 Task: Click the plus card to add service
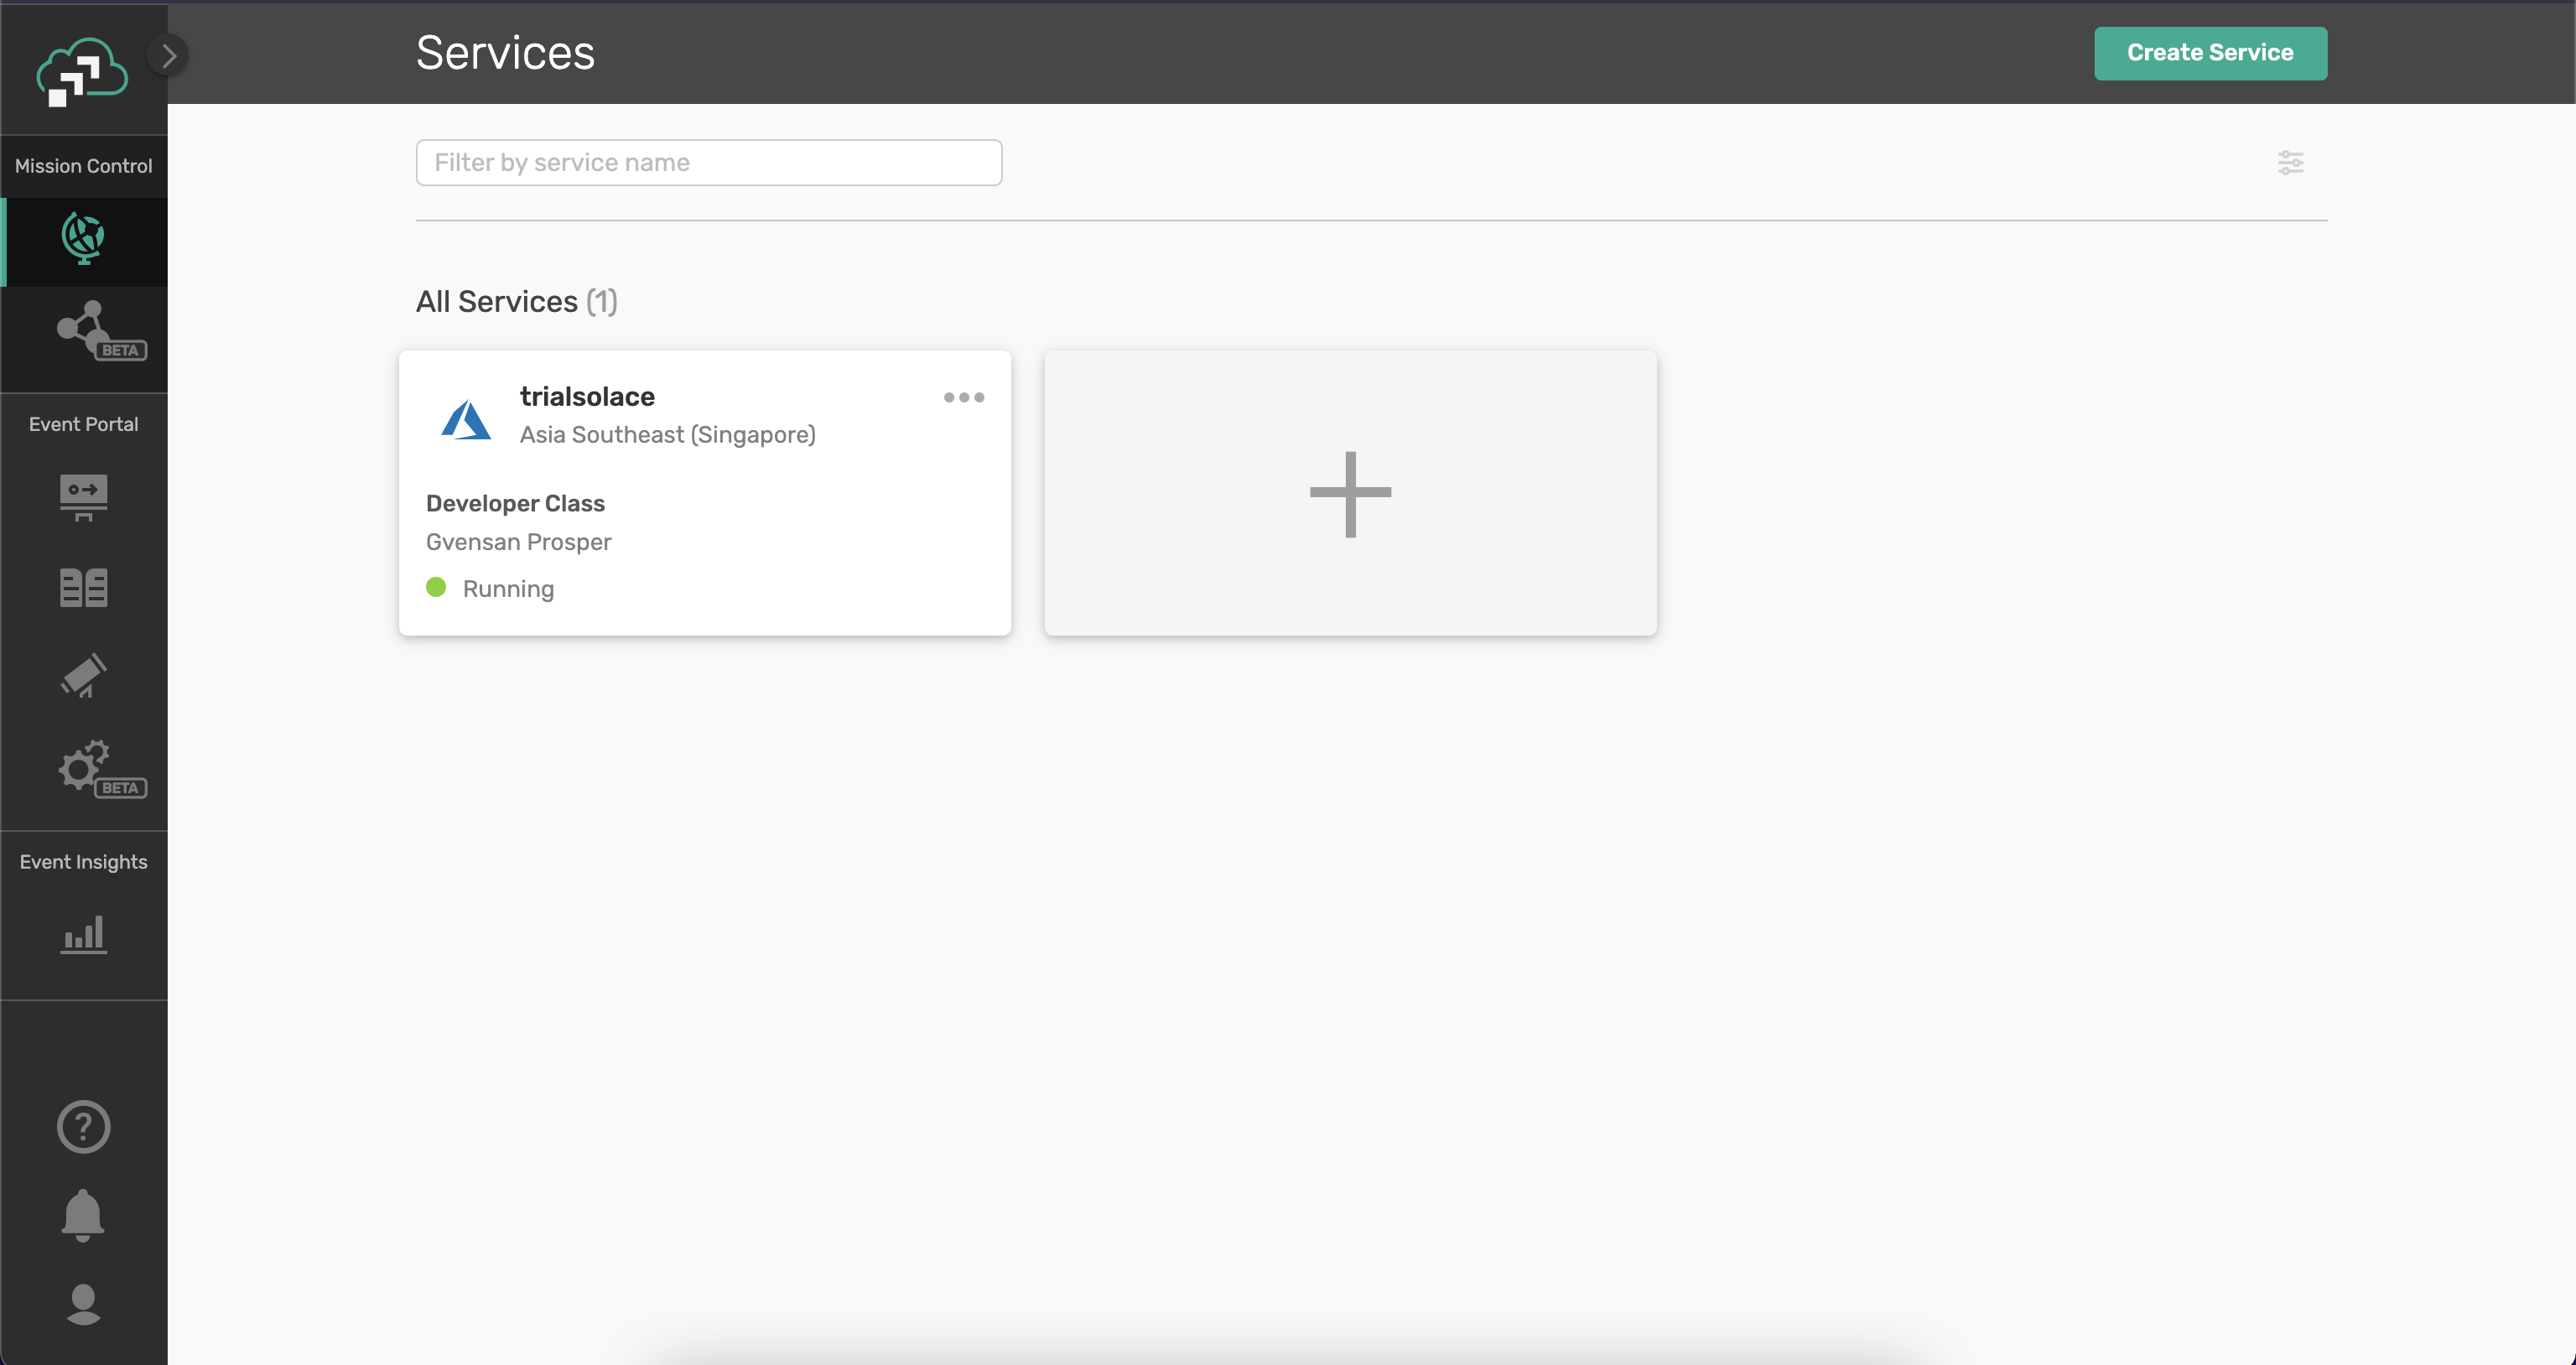click(1350, 493)
